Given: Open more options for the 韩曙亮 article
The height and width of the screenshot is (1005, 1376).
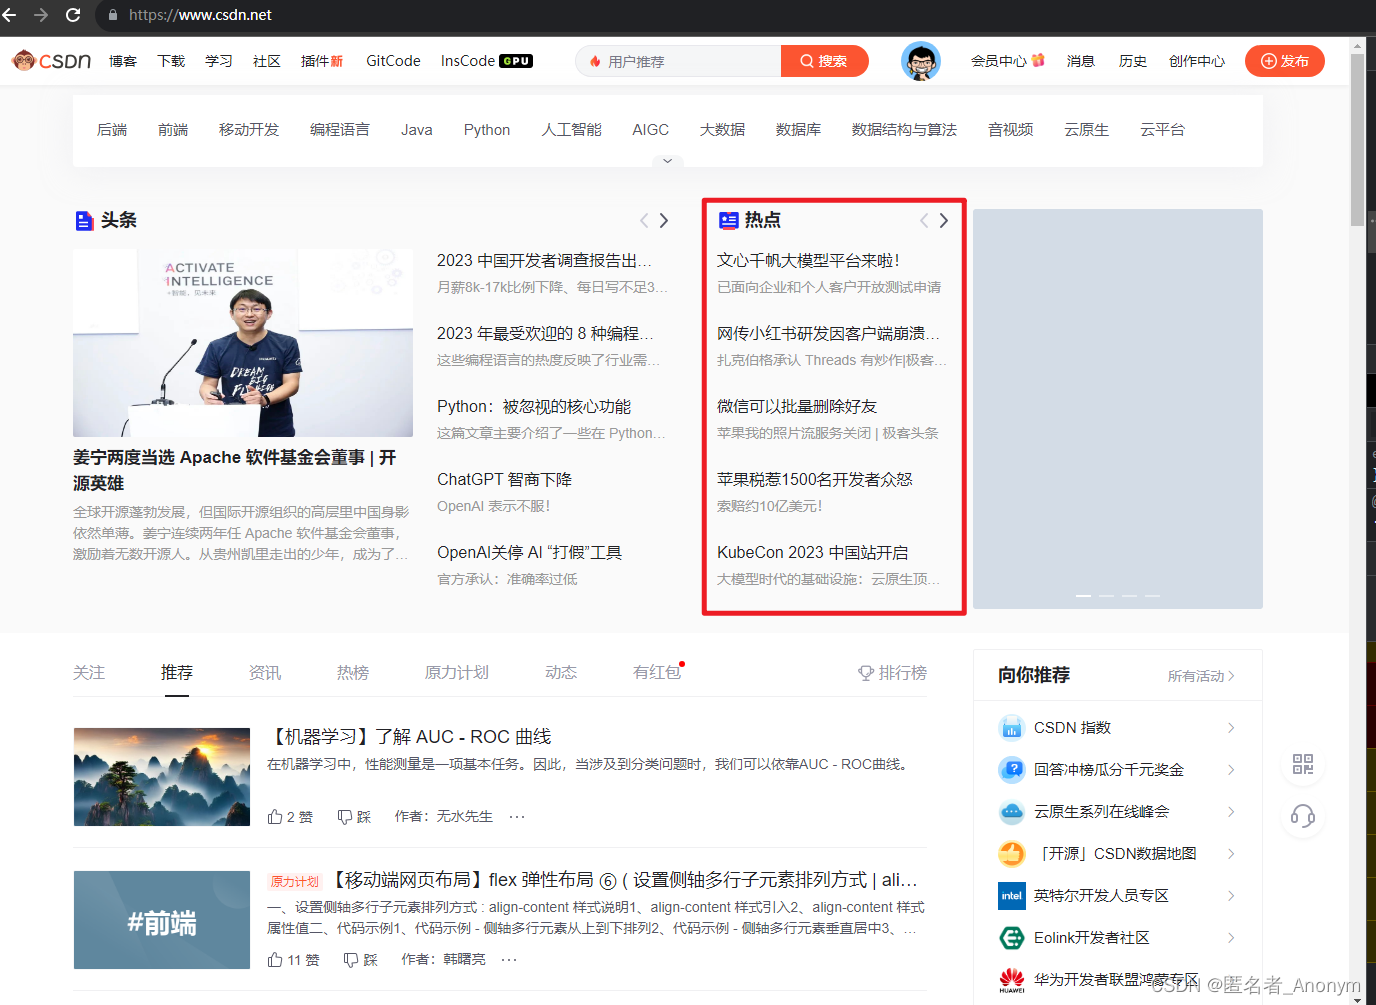Looking at the screenshot, I should pos(509,960).
